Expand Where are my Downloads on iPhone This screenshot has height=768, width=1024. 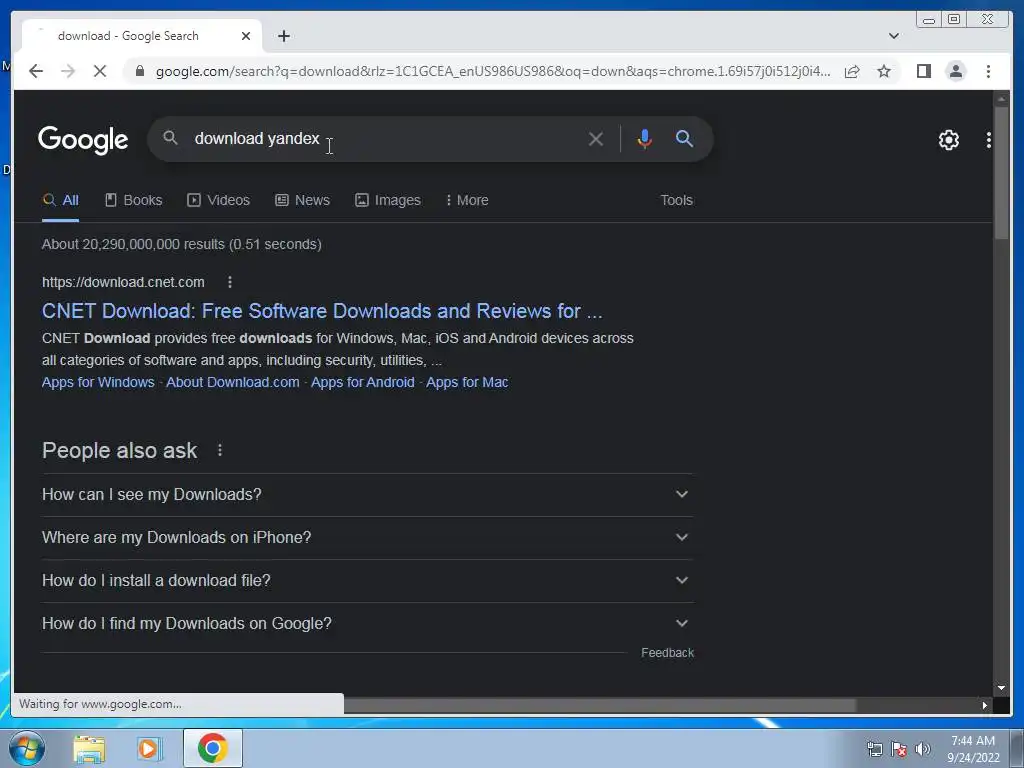pos(367,537)
